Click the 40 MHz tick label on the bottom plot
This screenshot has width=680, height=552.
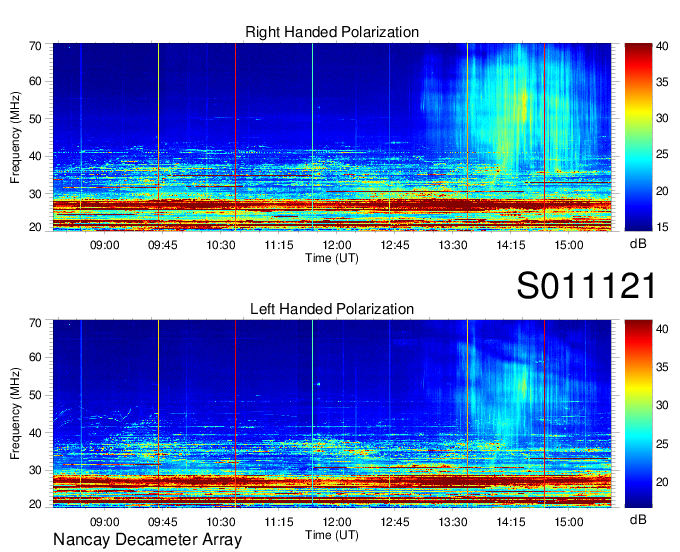(35, 433)
